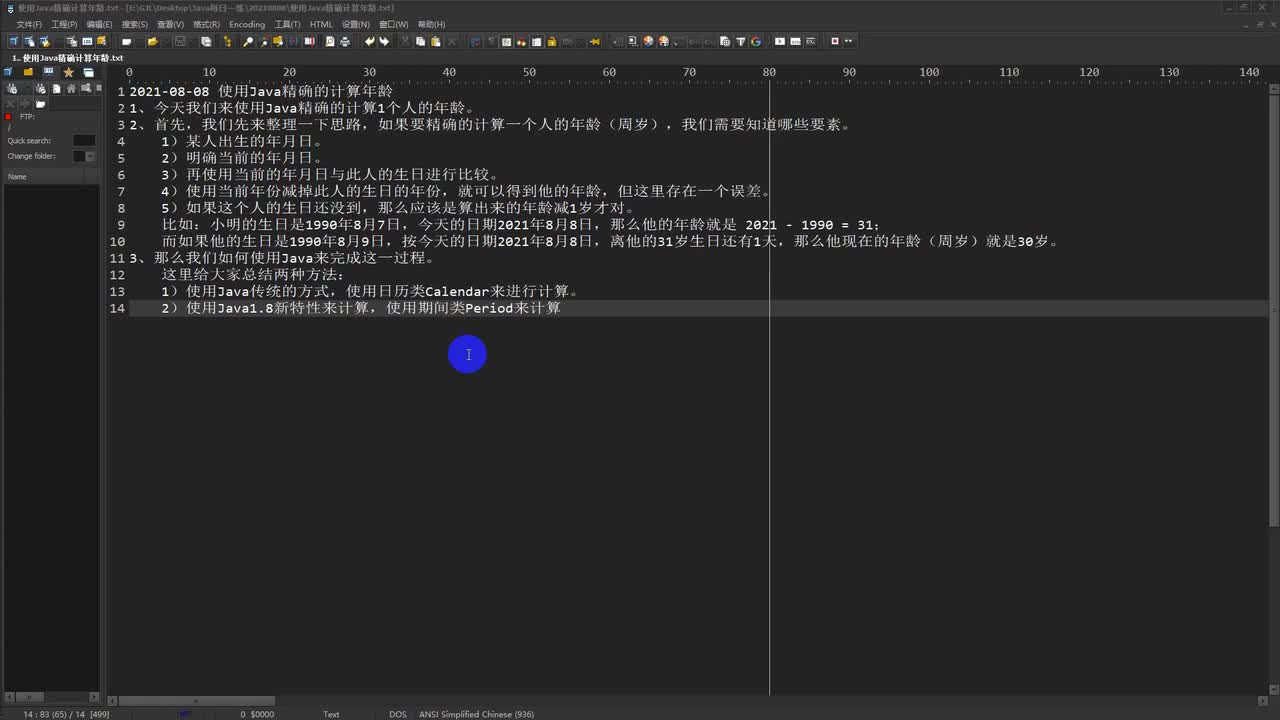Click the print preview toolbar icon
The height and width of the screenshot is (720, 1280).
330,41
